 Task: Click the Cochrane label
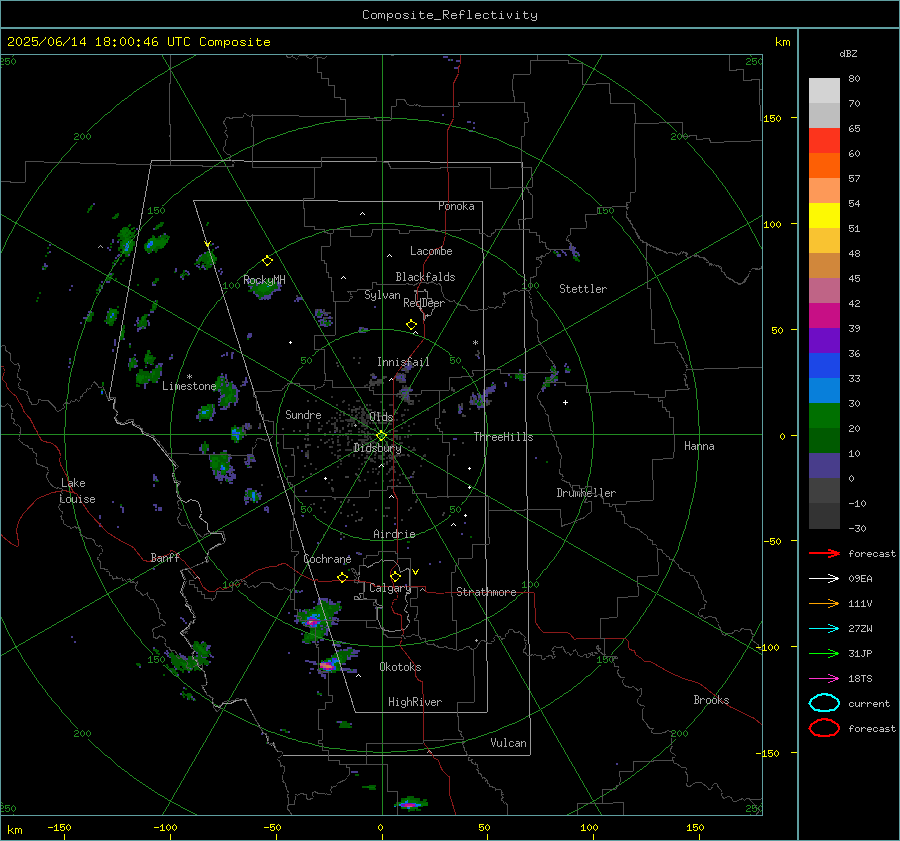(x=327, y=559)
